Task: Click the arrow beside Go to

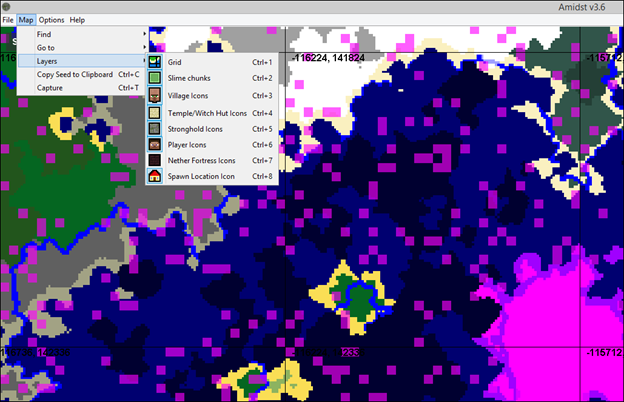Action: 144,48
